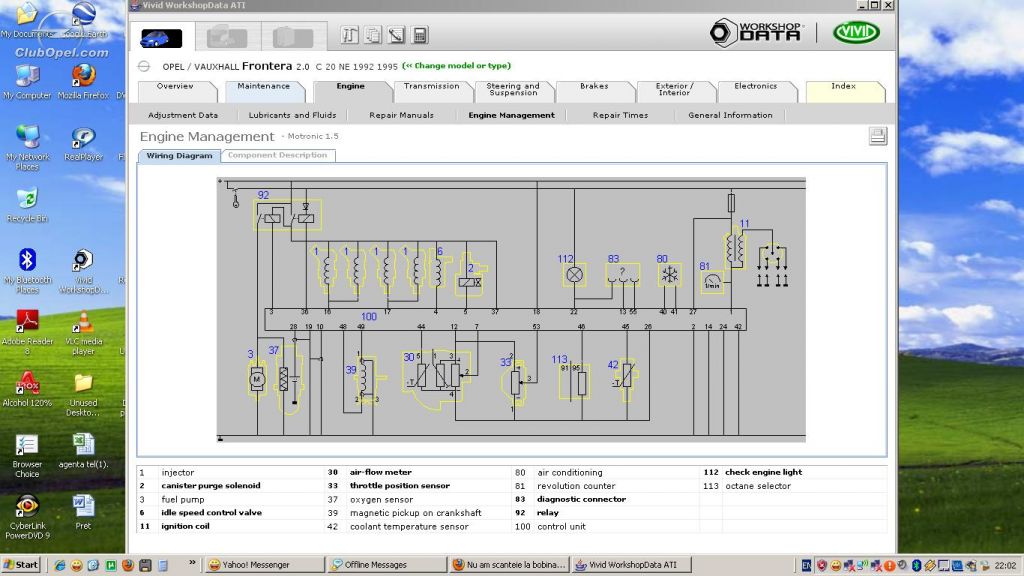Click control unit label 100 in diagram
Image resolution: width=1024 pixels, height=576 pixels.
coord(369,317)
